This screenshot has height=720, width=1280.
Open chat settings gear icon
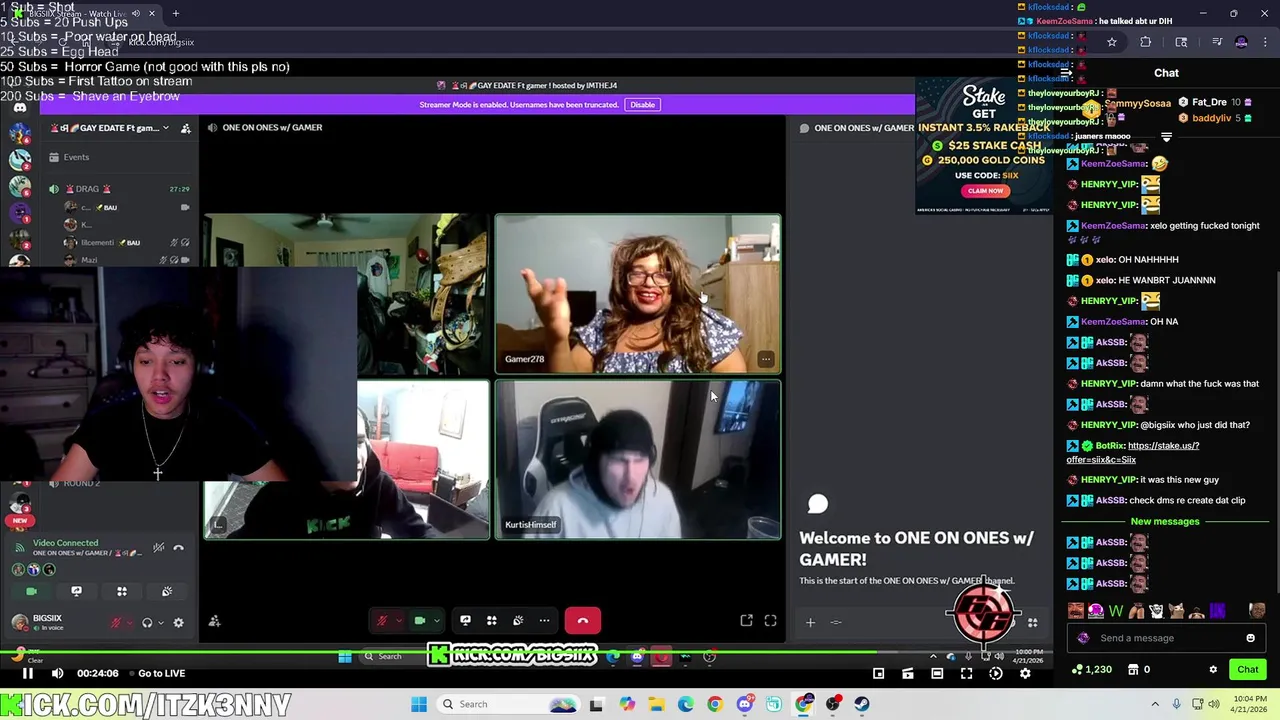click(1213, 669)
